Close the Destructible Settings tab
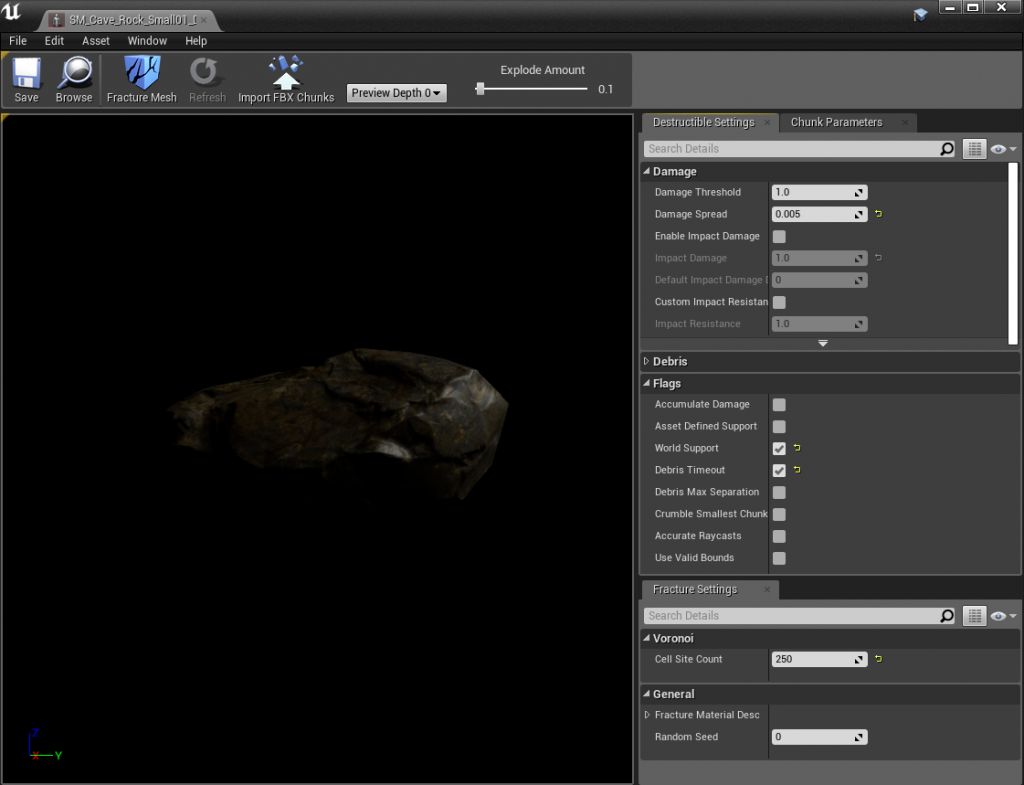This screenshot has height=785, width=1024. click(767, 122)
